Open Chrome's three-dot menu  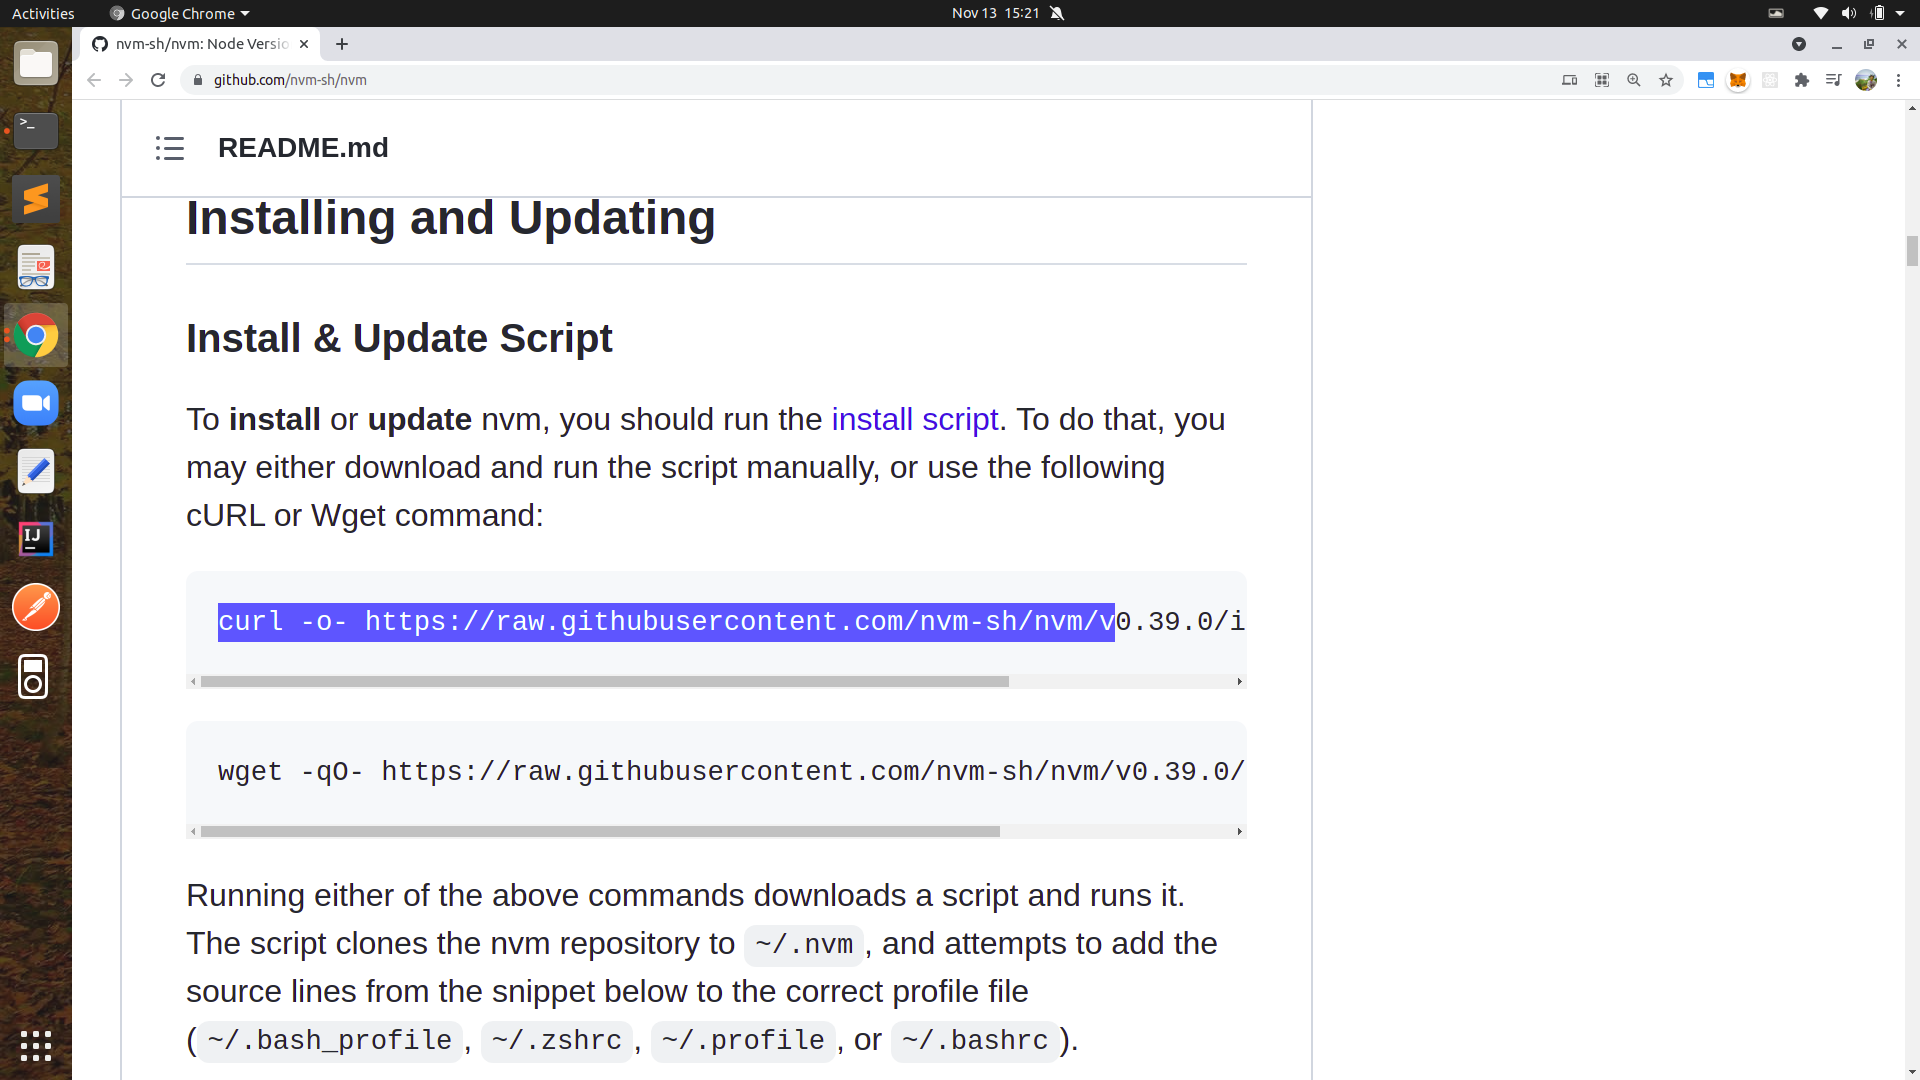(1898, 80)
